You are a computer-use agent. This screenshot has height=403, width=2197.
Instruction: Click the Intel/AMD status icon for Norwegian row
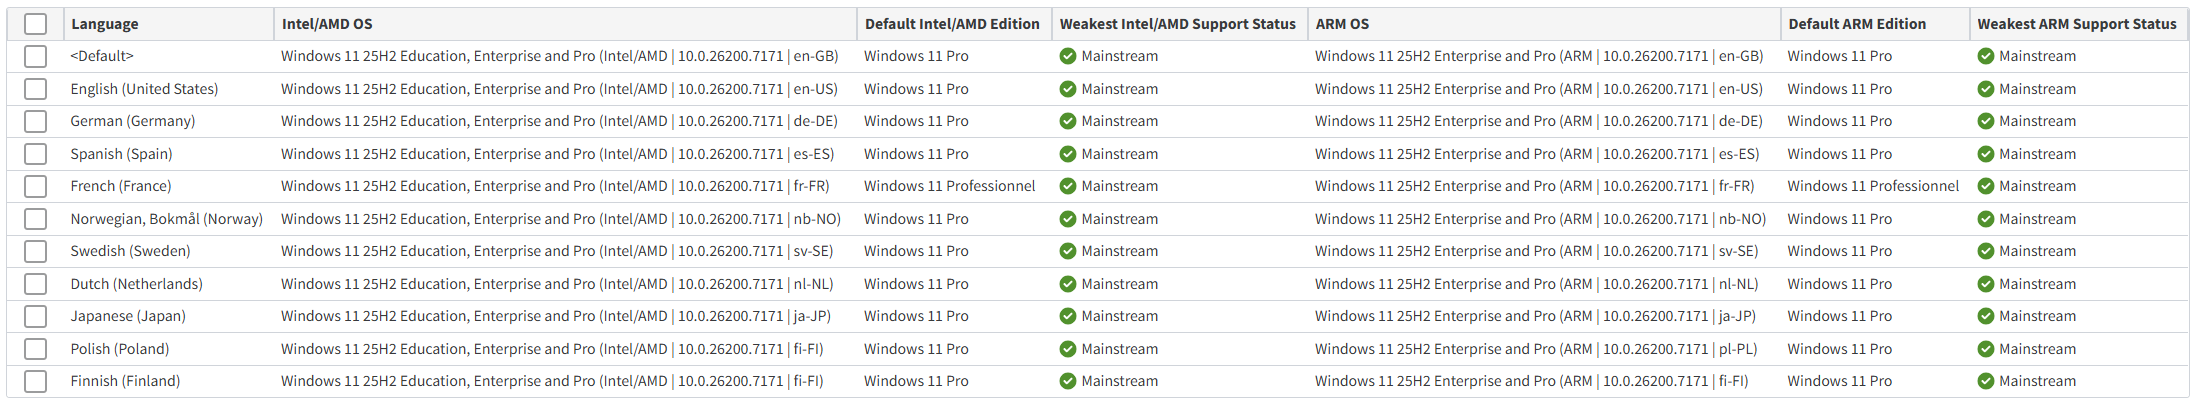pyautogui.click(x=1068, y=219)
